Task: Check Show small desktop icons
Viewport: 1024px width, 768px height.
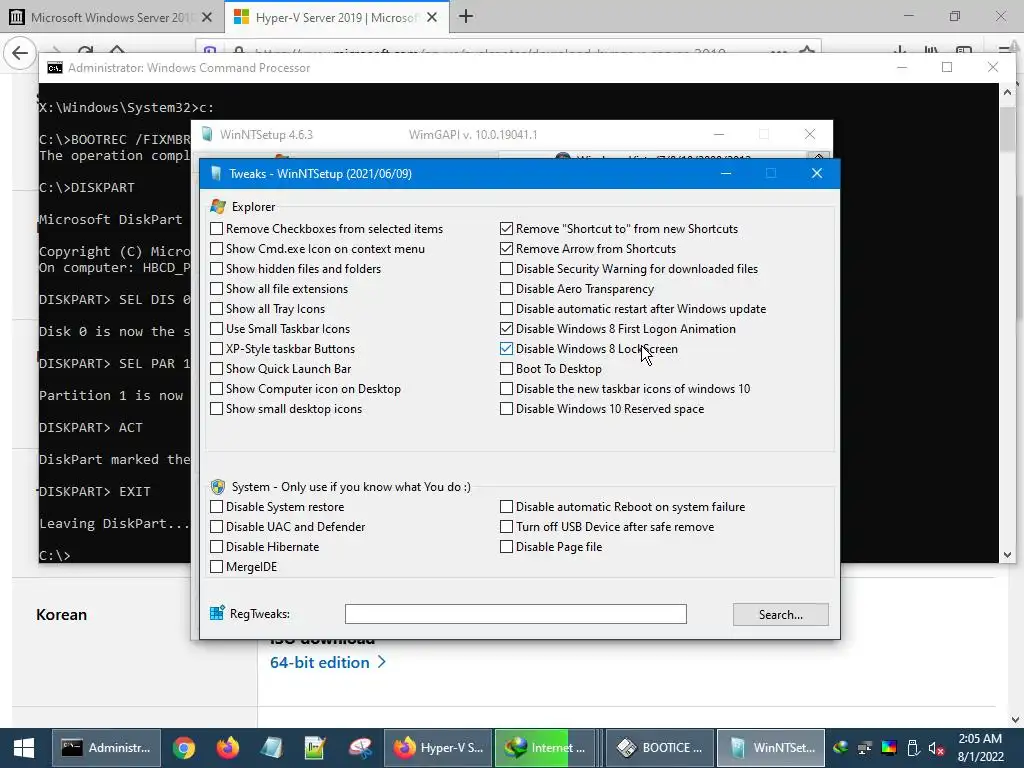Action: point(216,409)
